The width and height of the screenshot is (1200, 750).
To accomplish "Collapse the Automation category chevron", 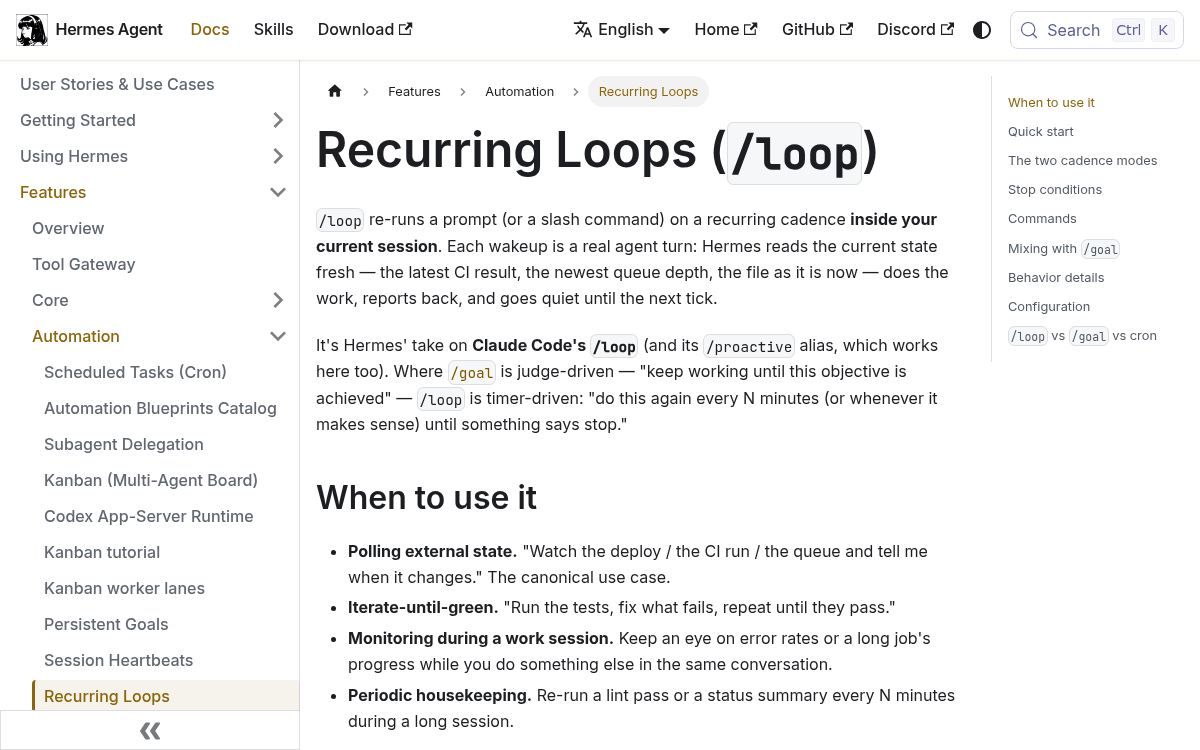I will pyautogui.click(x=278, y=336).
